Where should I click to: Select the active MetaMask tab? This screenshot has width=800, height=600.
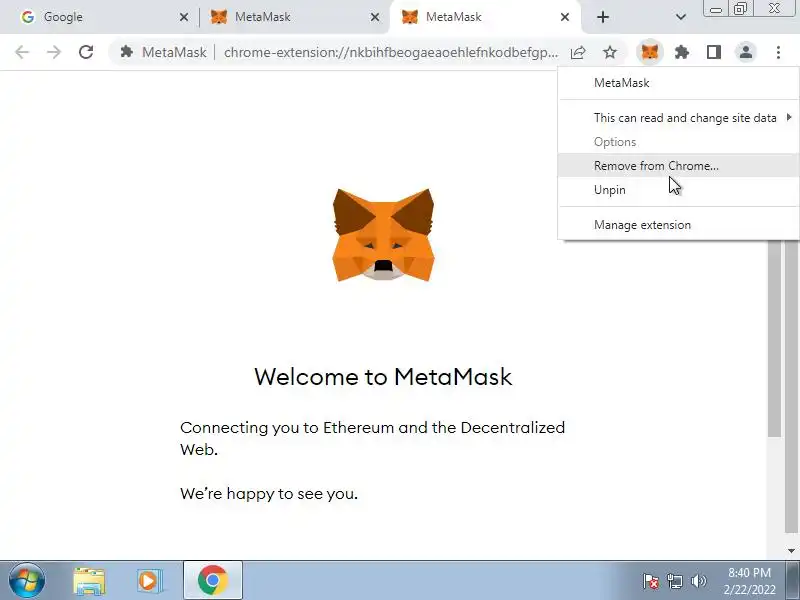(x=485, y=17)
